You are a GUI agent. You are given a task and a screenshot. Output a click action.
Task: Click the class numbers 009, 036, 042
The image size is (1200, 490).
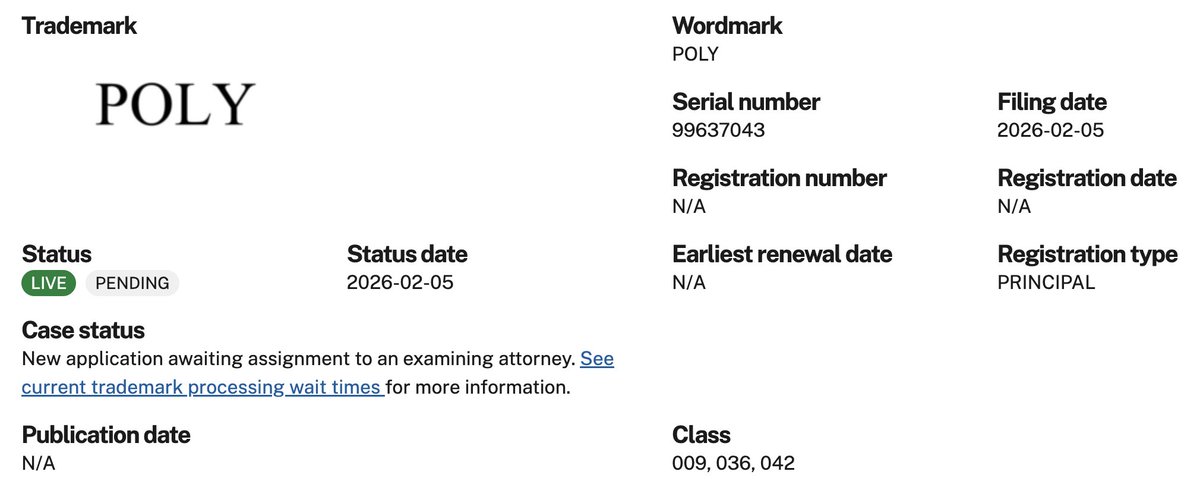coord(734,463)
